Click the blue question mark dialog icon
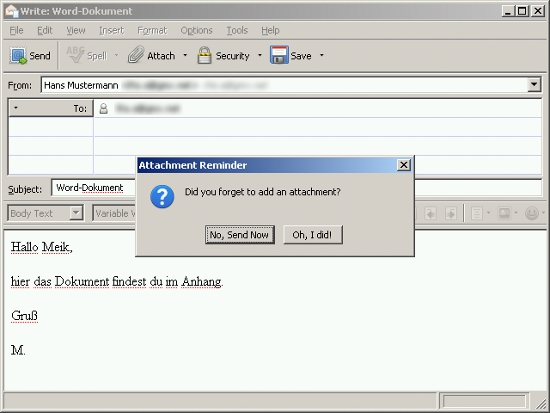Image resolution: width=550 pixels, height=413 pixels. [x=162, y=197]
